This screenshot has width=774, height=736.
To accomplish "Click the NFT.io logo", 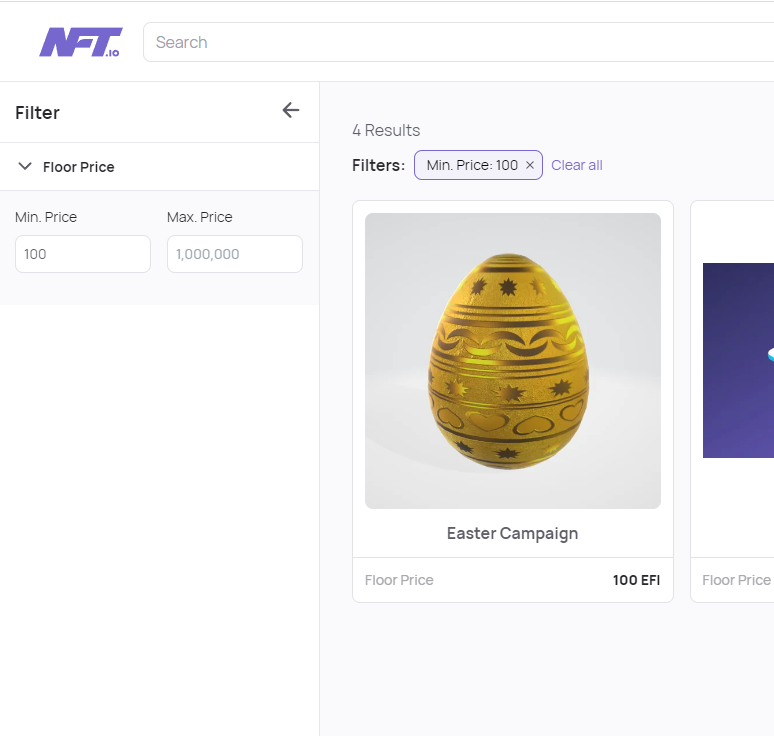I will [x=80, y=42].
